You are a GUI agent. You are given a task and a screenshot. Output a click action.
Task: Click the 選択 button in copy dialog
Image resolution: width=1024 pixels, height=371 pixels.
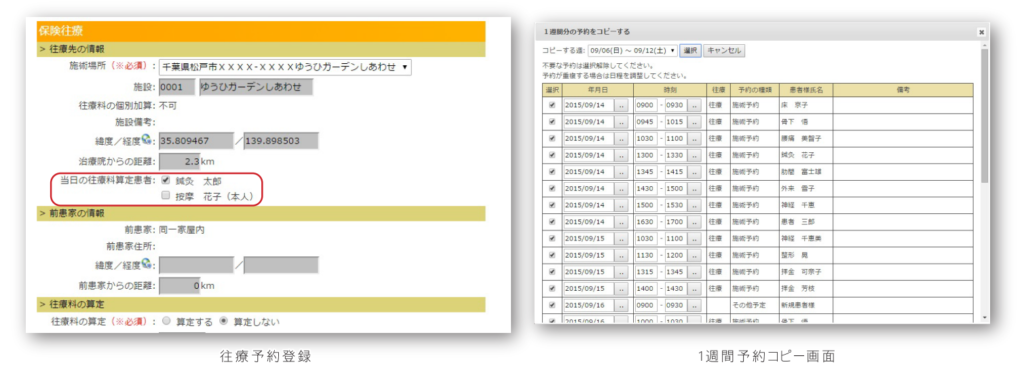point(690,50)
